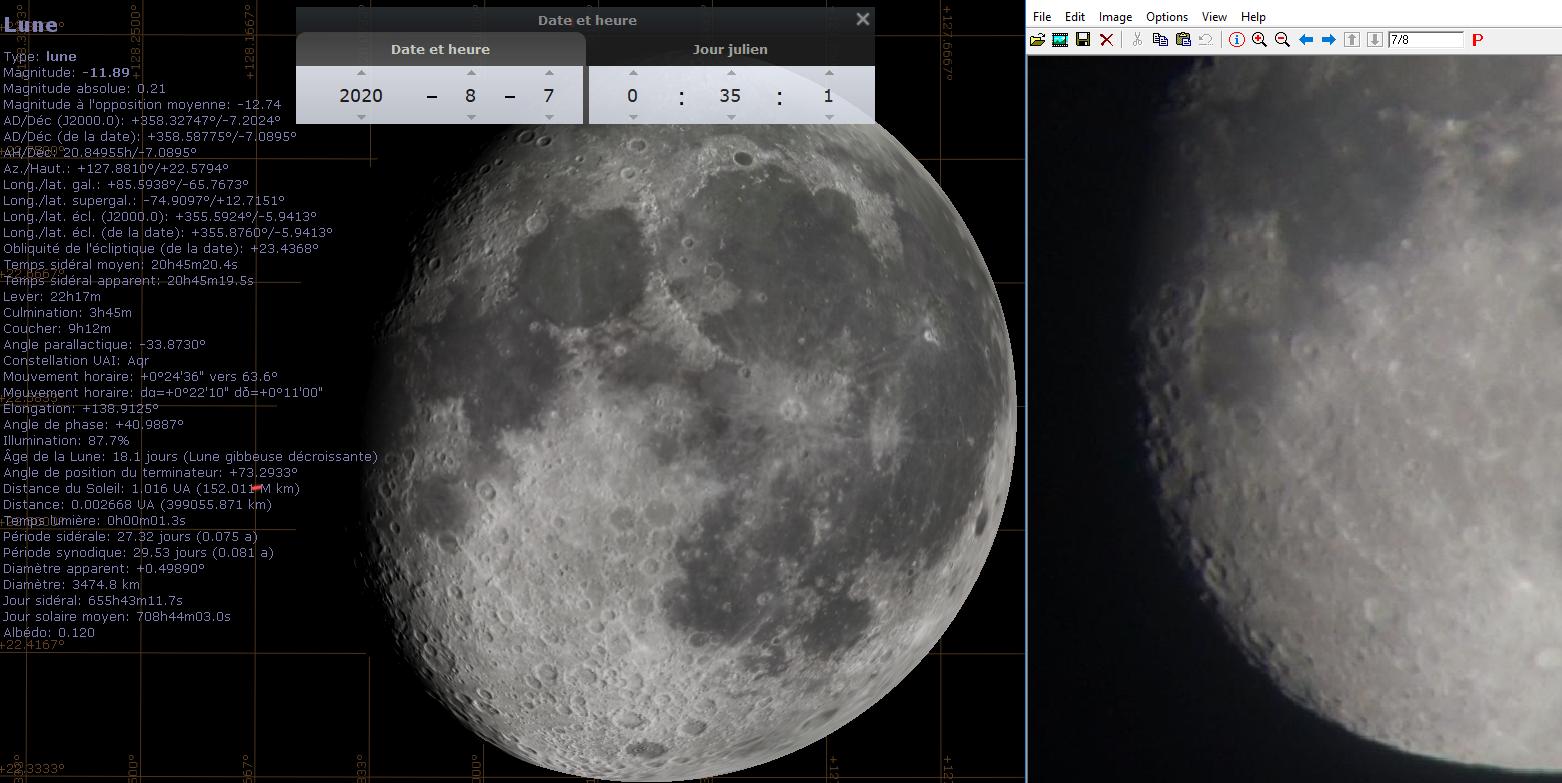Click the red P icon in toolbar
The image size is (1562, 783).
coord(1477,40)
